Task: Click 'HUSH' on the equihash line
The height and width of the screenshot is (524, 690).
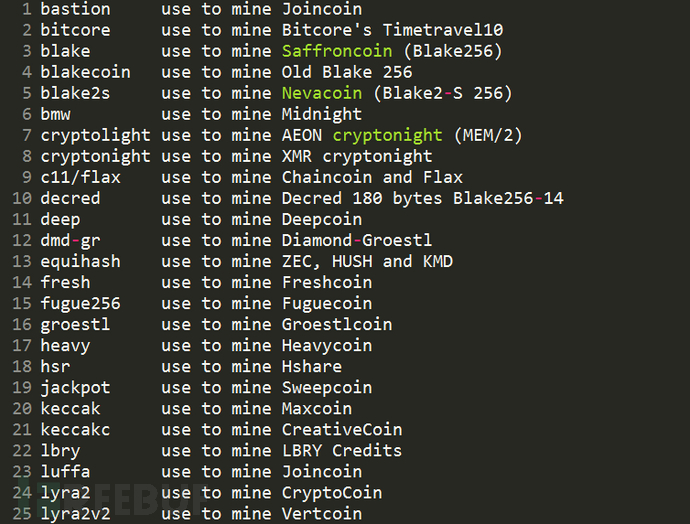Action: coord(352,261)
